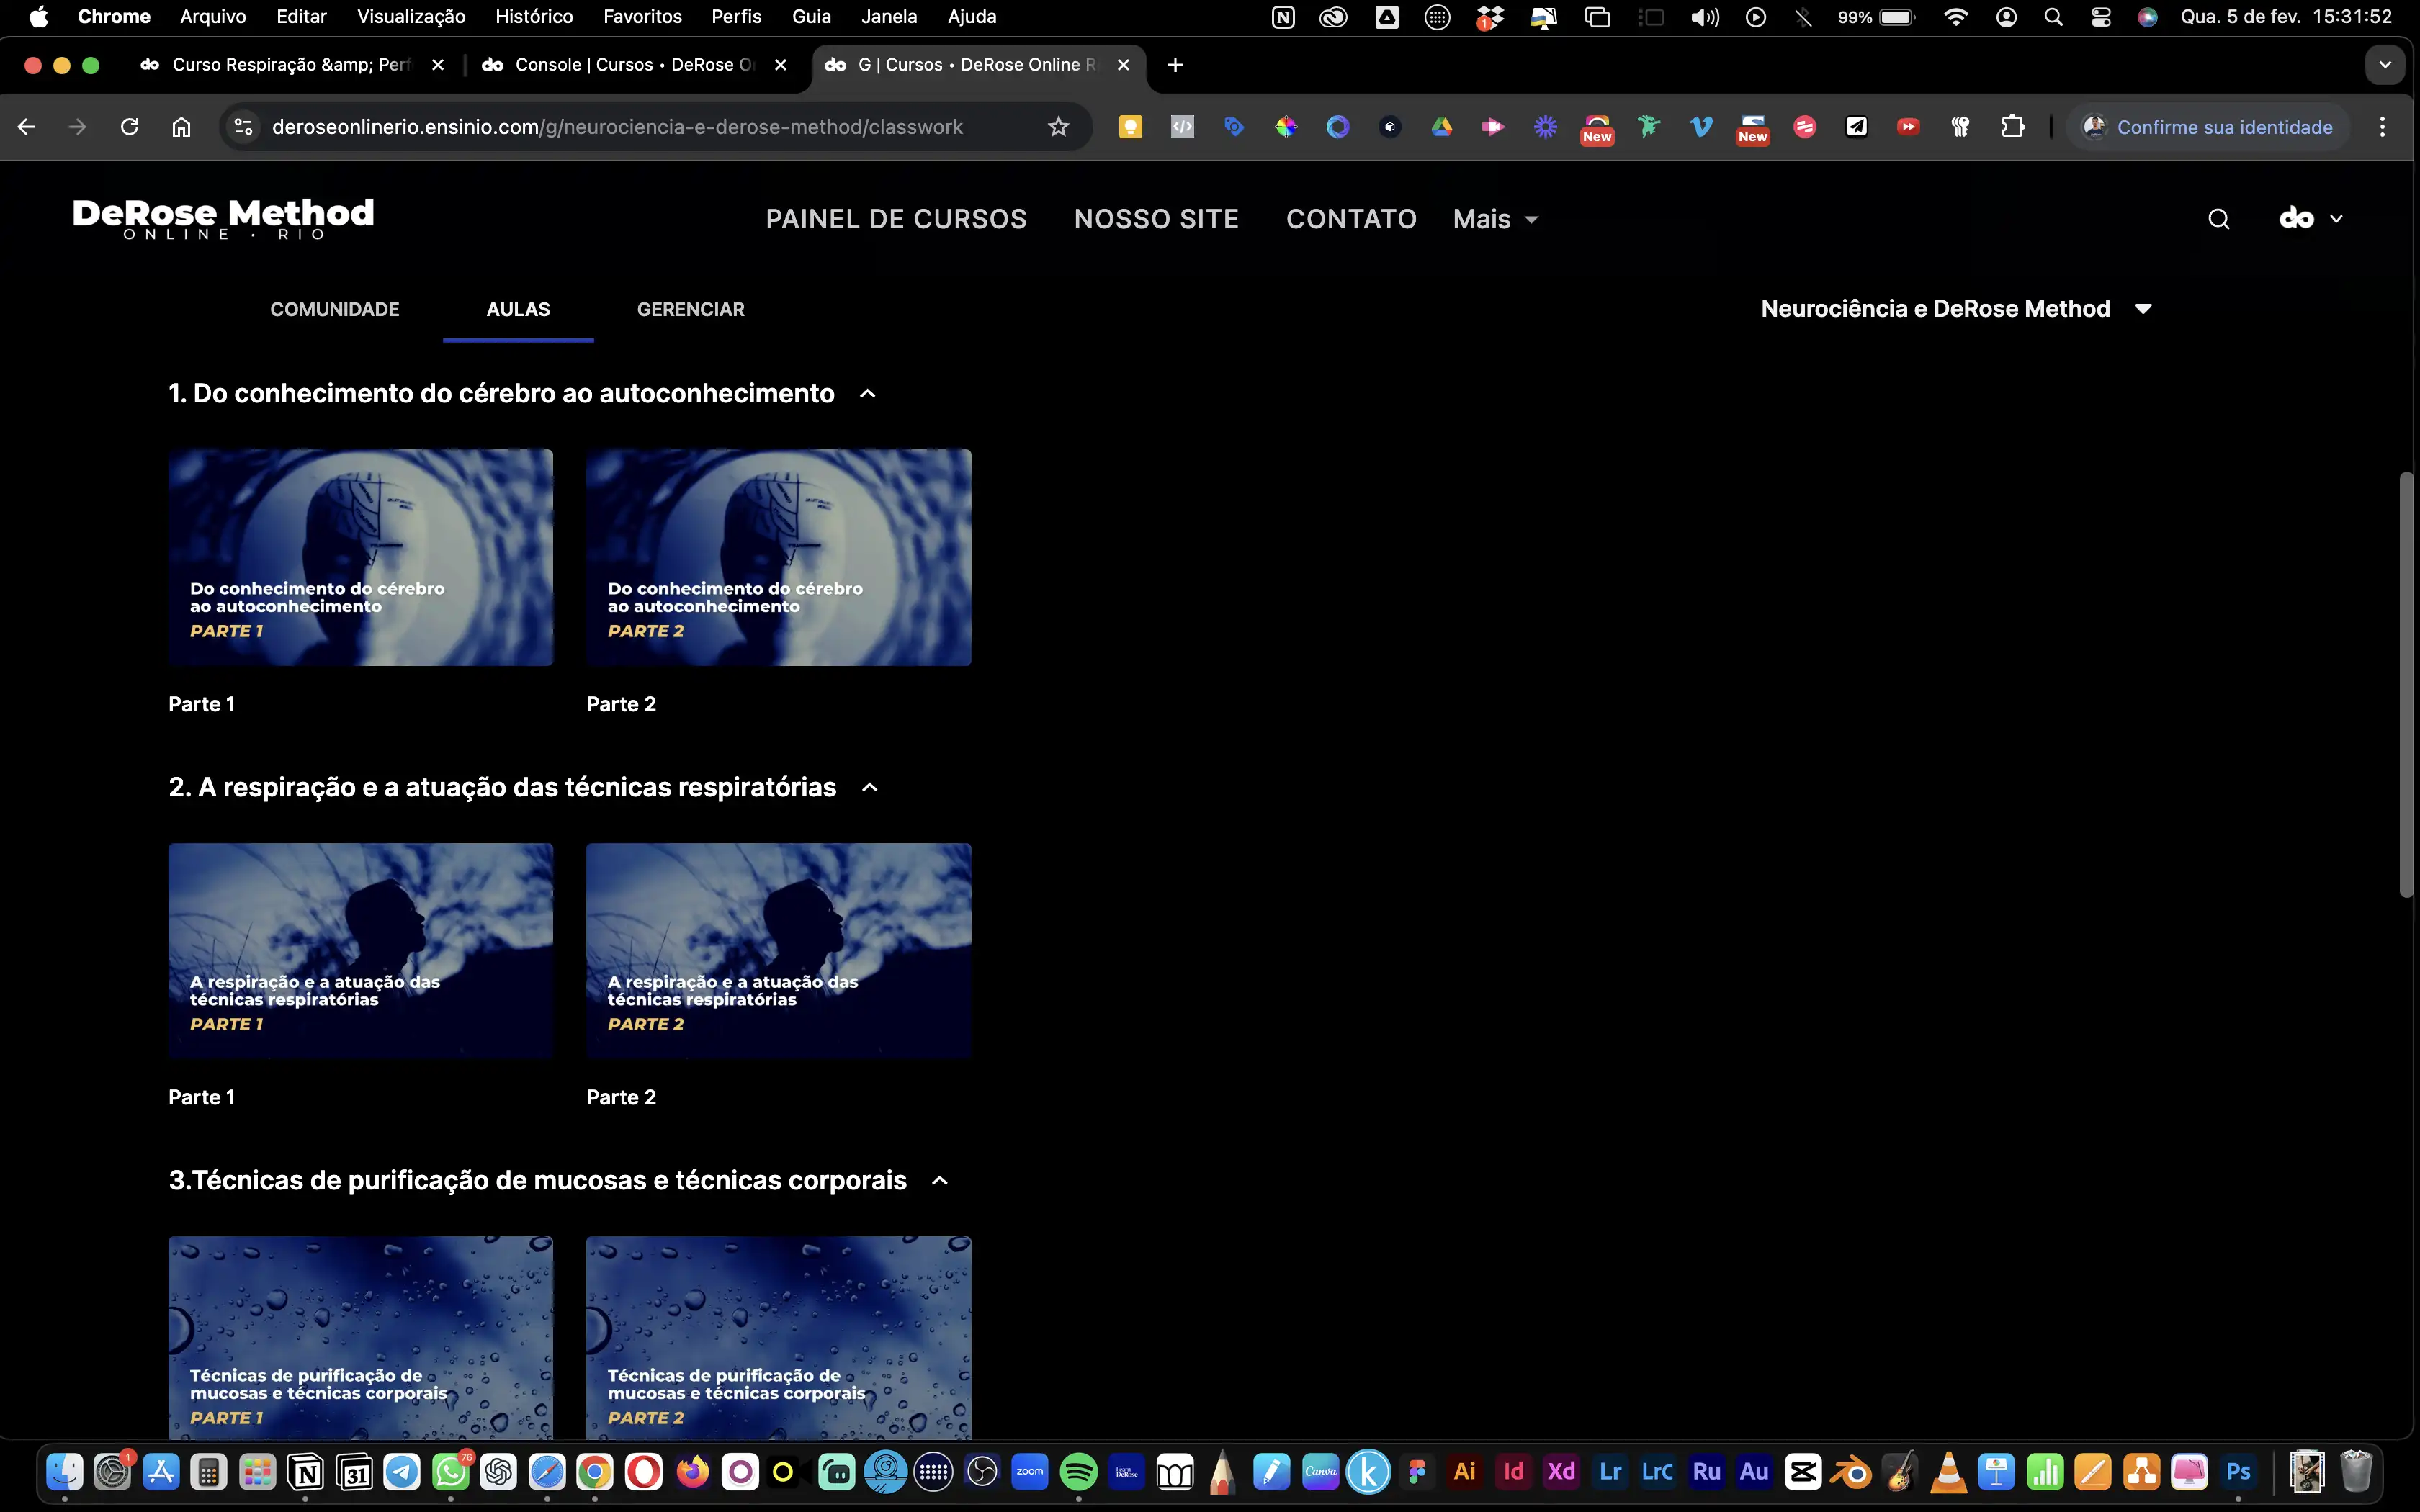
Task: Reload the page with the refresh icon
Action: coord(129,127)
